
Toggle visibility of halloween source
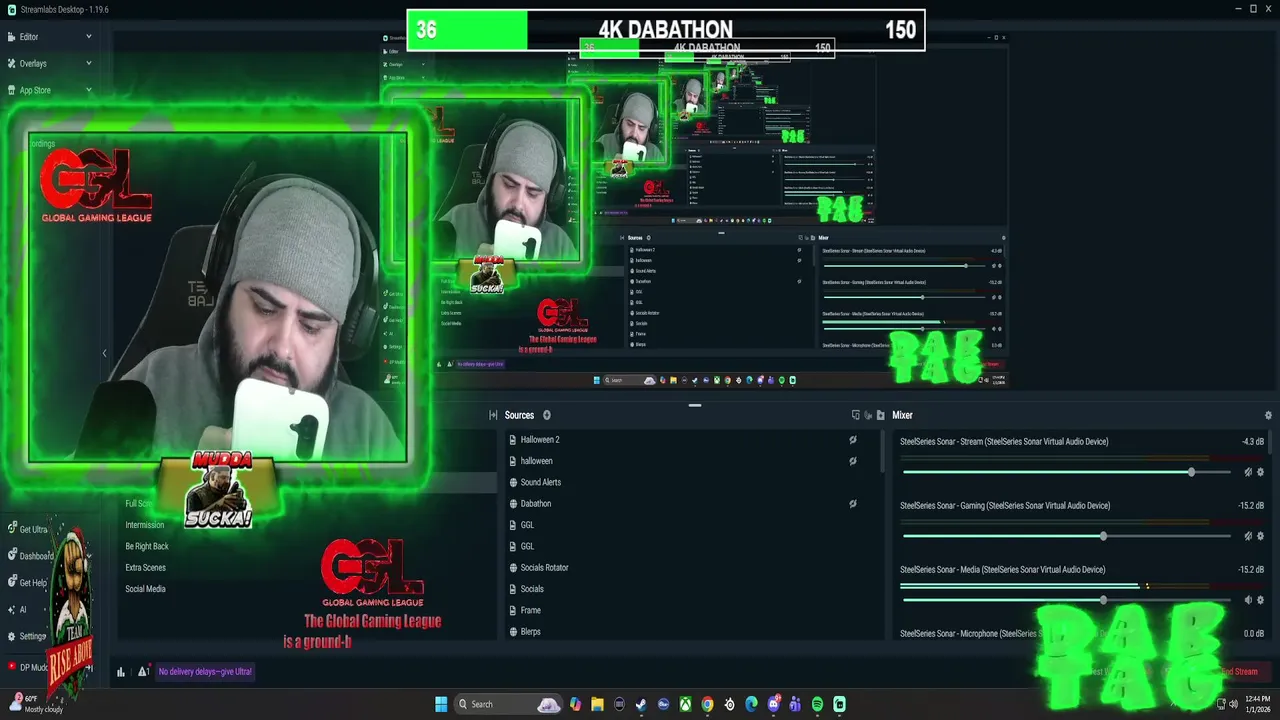click(x=853, y=461)
